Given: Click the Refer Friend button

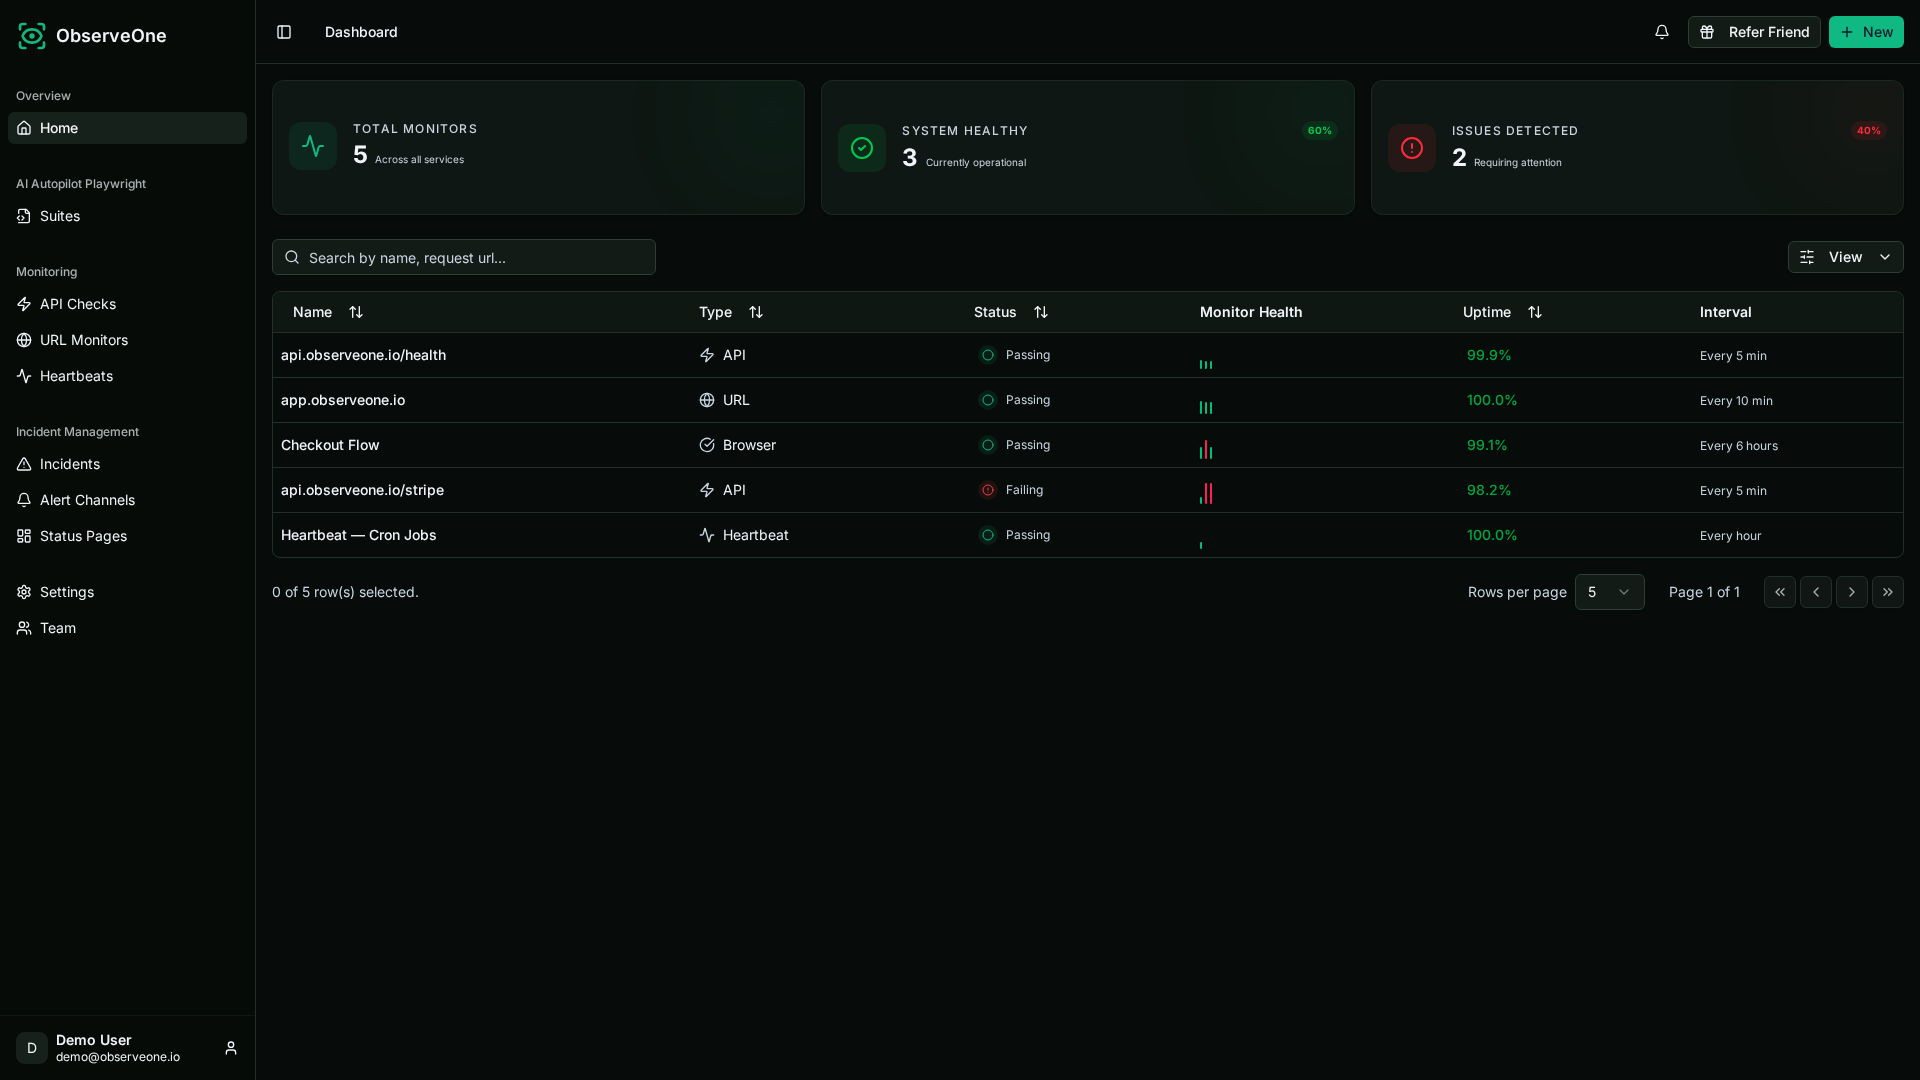Looking at the screenshot, I should click(1754, 32).
